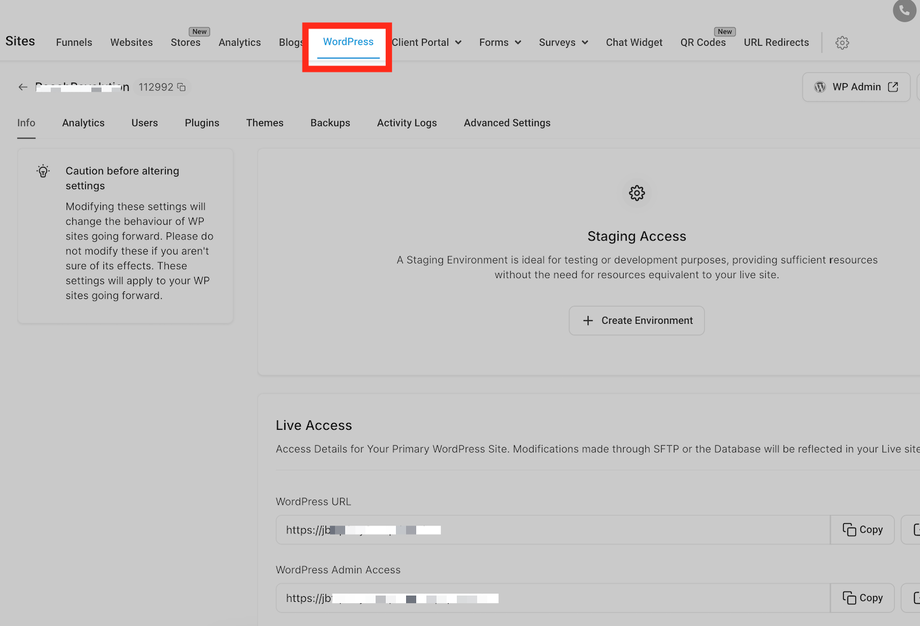Viewport: 920px width, 626px height.
Task: Click the phone call icon at top right
Action: pyautogui.click(x=904, y=10)
